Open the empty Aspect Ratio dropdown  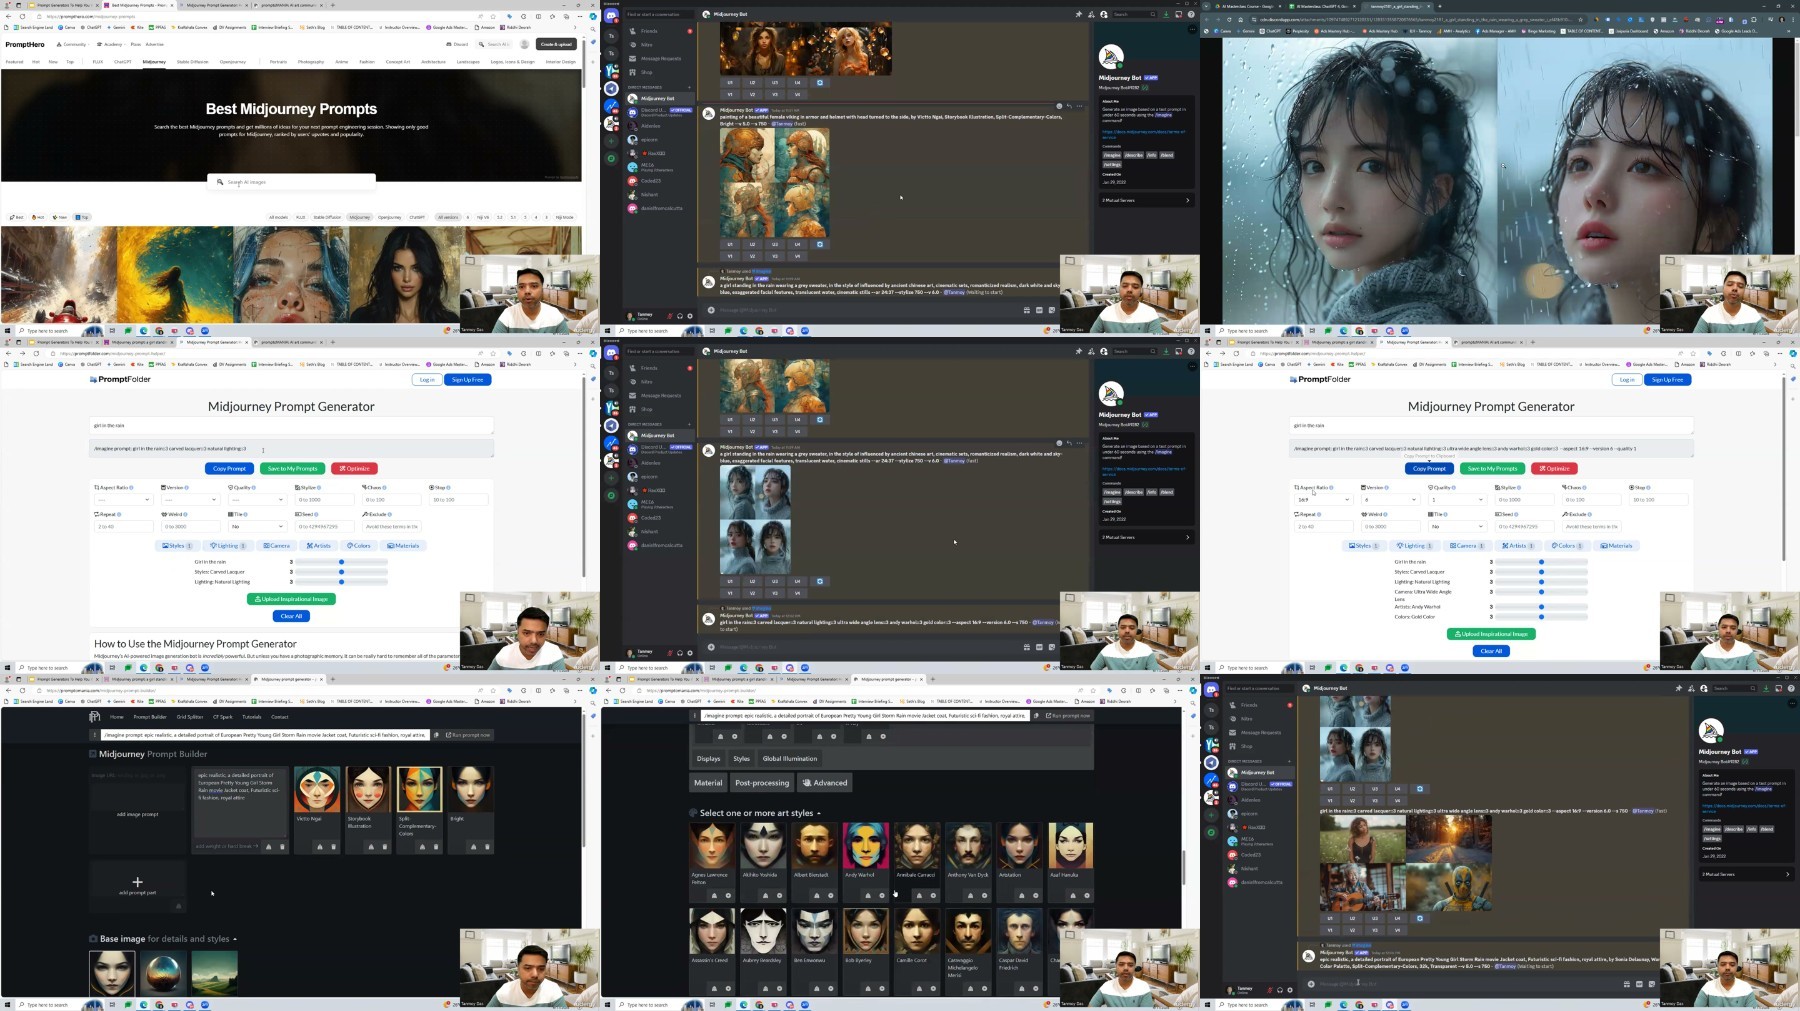point(123,499)
